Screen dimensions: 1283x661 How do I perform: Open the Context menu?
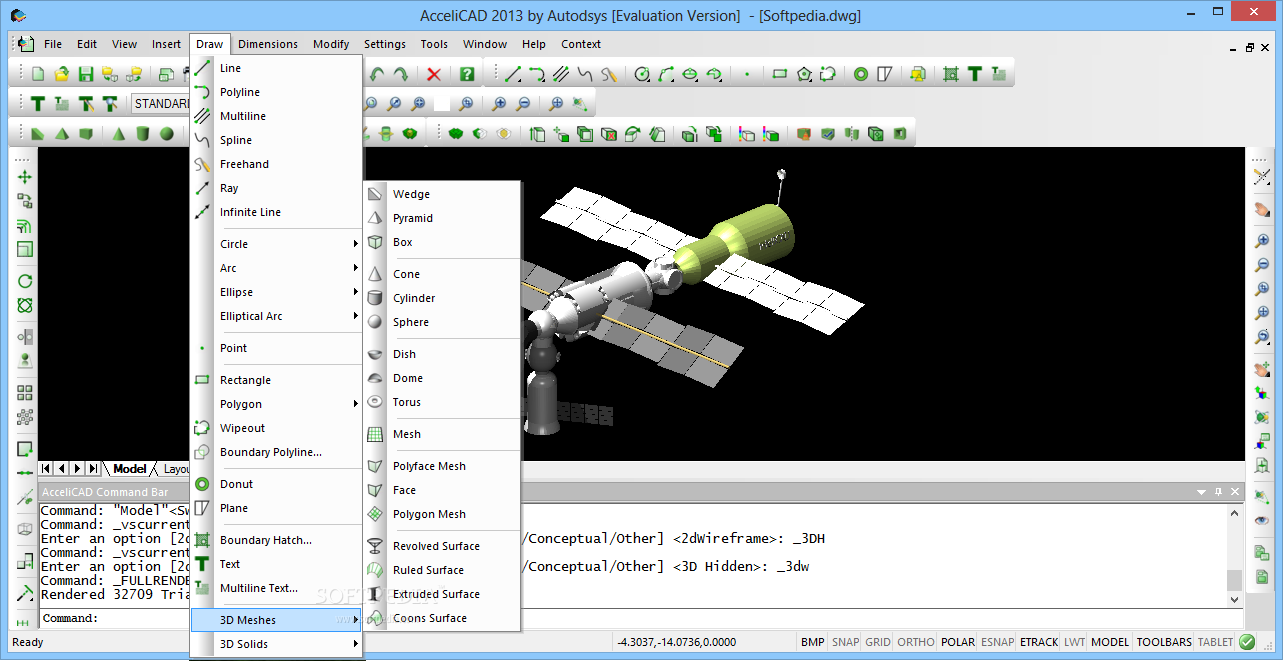tap(581, 44)
